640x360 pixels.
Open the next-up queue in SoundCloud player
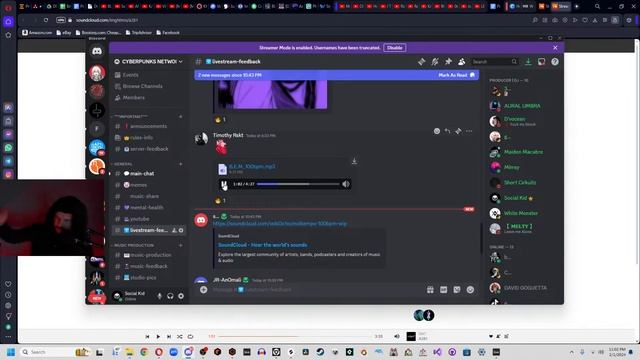pyautogui.click(x=507, y=336)
